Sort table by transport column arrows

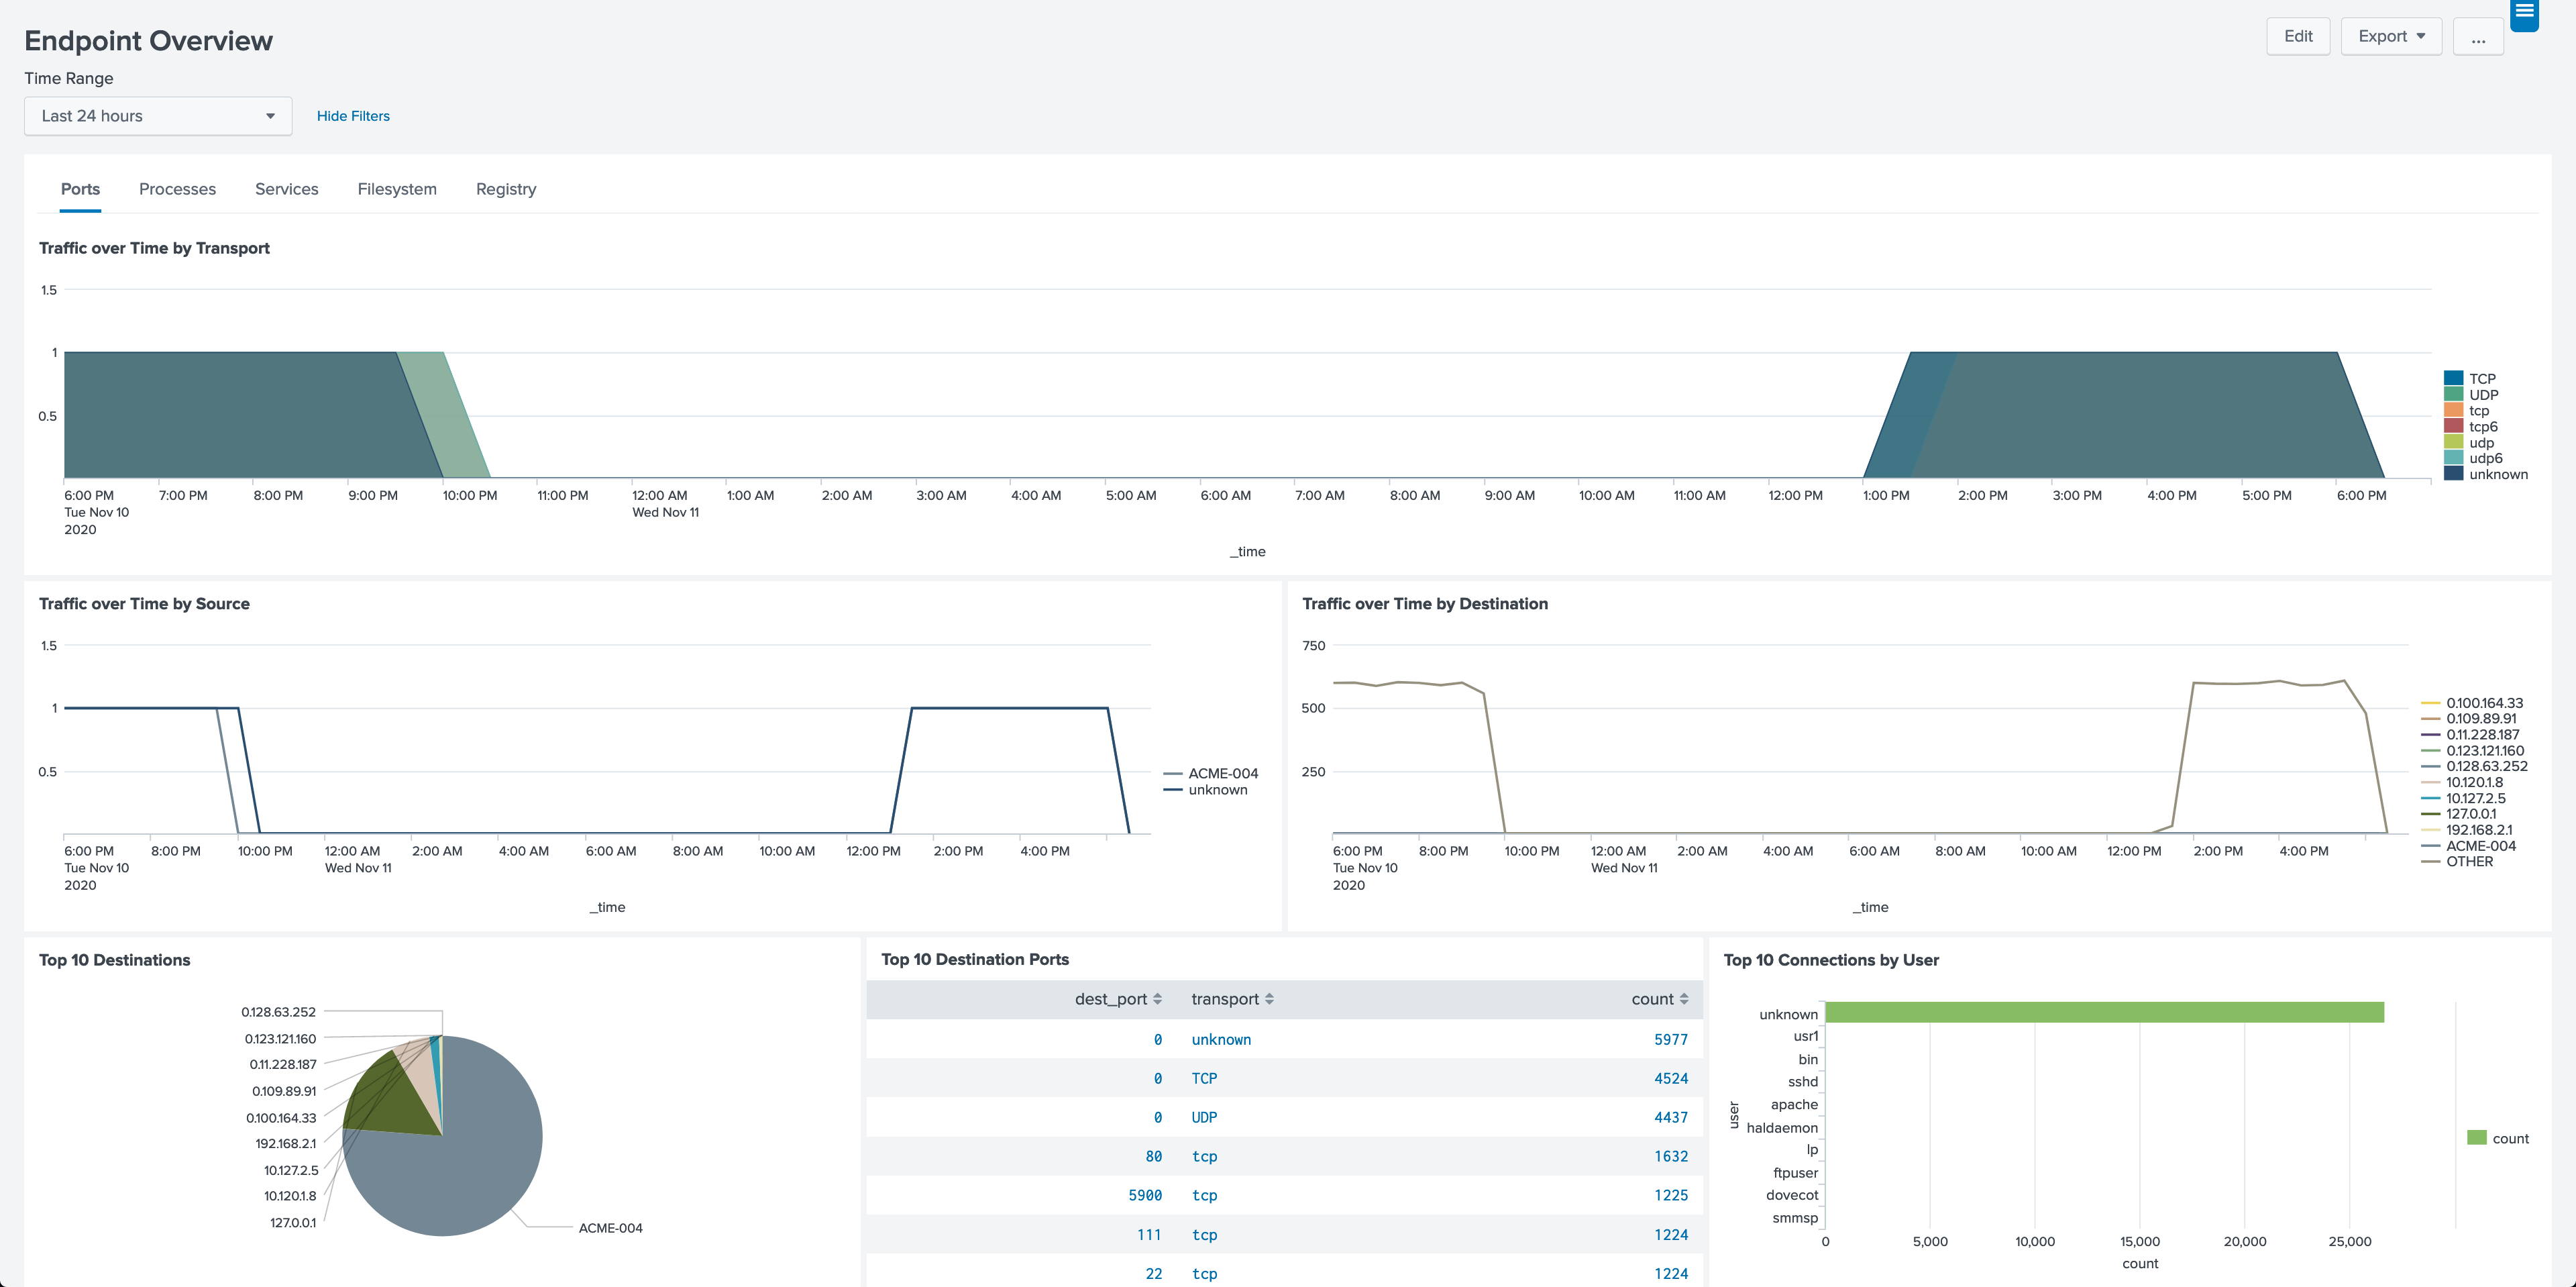click(x=1269, y=999)
